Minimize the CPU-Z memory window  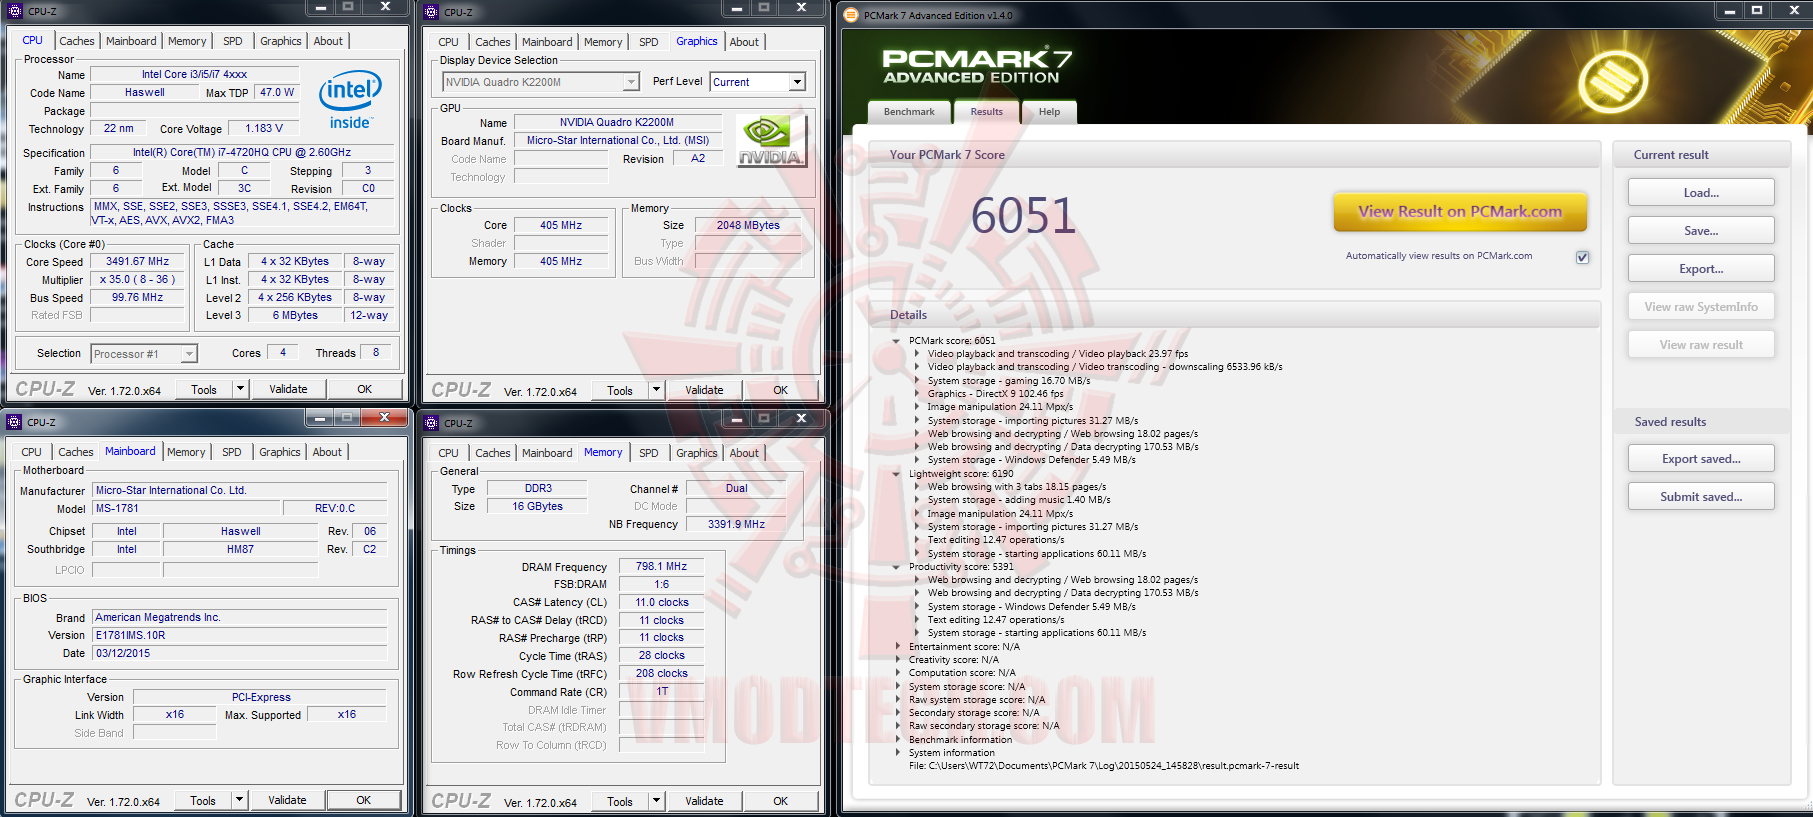point(736,419)
